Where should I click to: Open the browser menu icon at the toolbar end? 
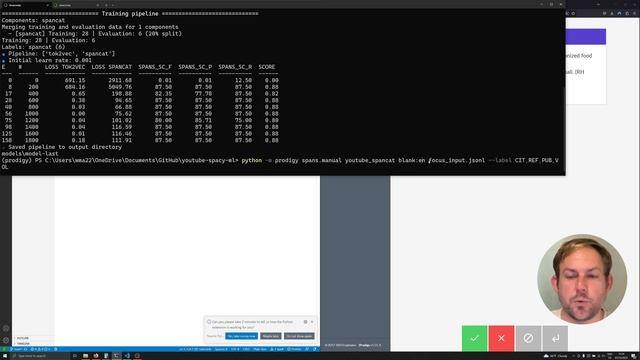tap(635, 13)
